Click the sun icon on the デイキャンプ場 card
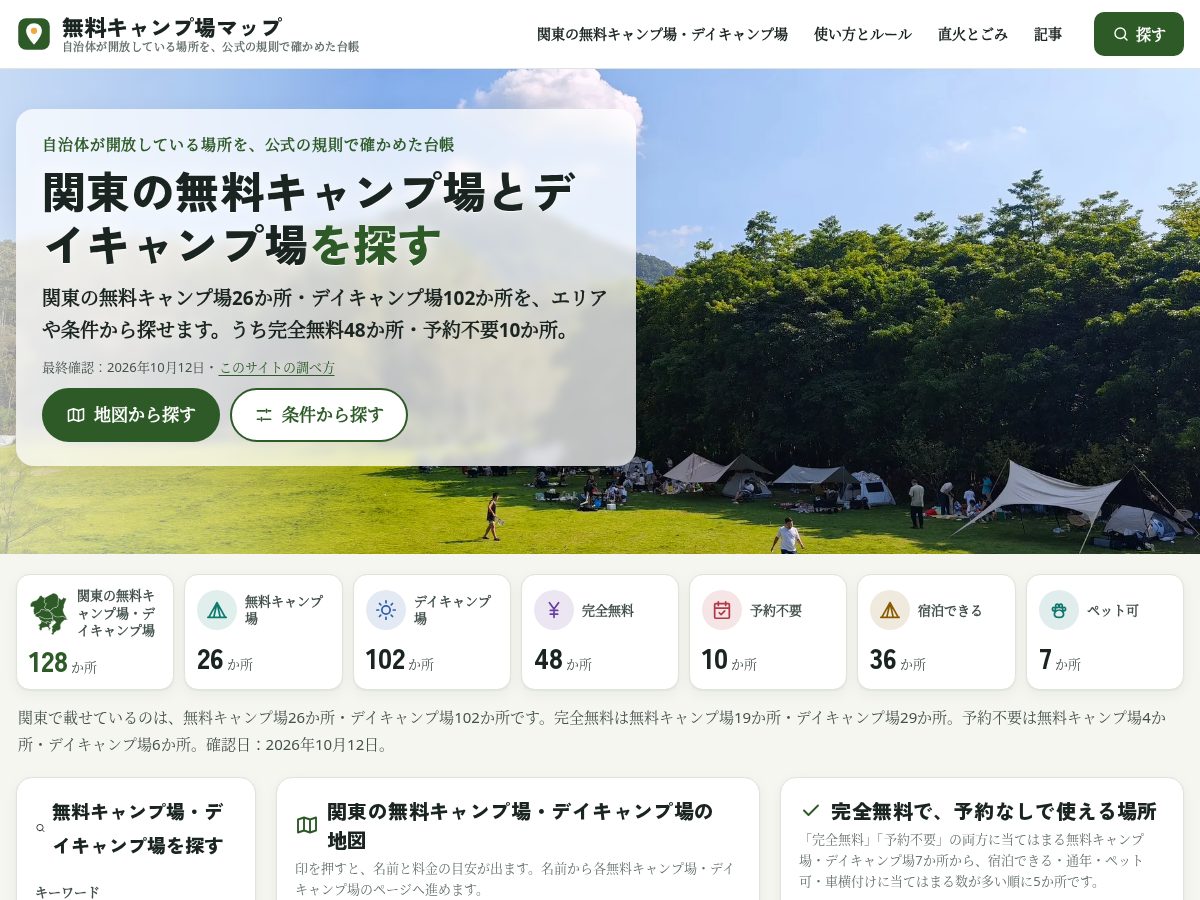1200x900 pixels. (386, 610)
